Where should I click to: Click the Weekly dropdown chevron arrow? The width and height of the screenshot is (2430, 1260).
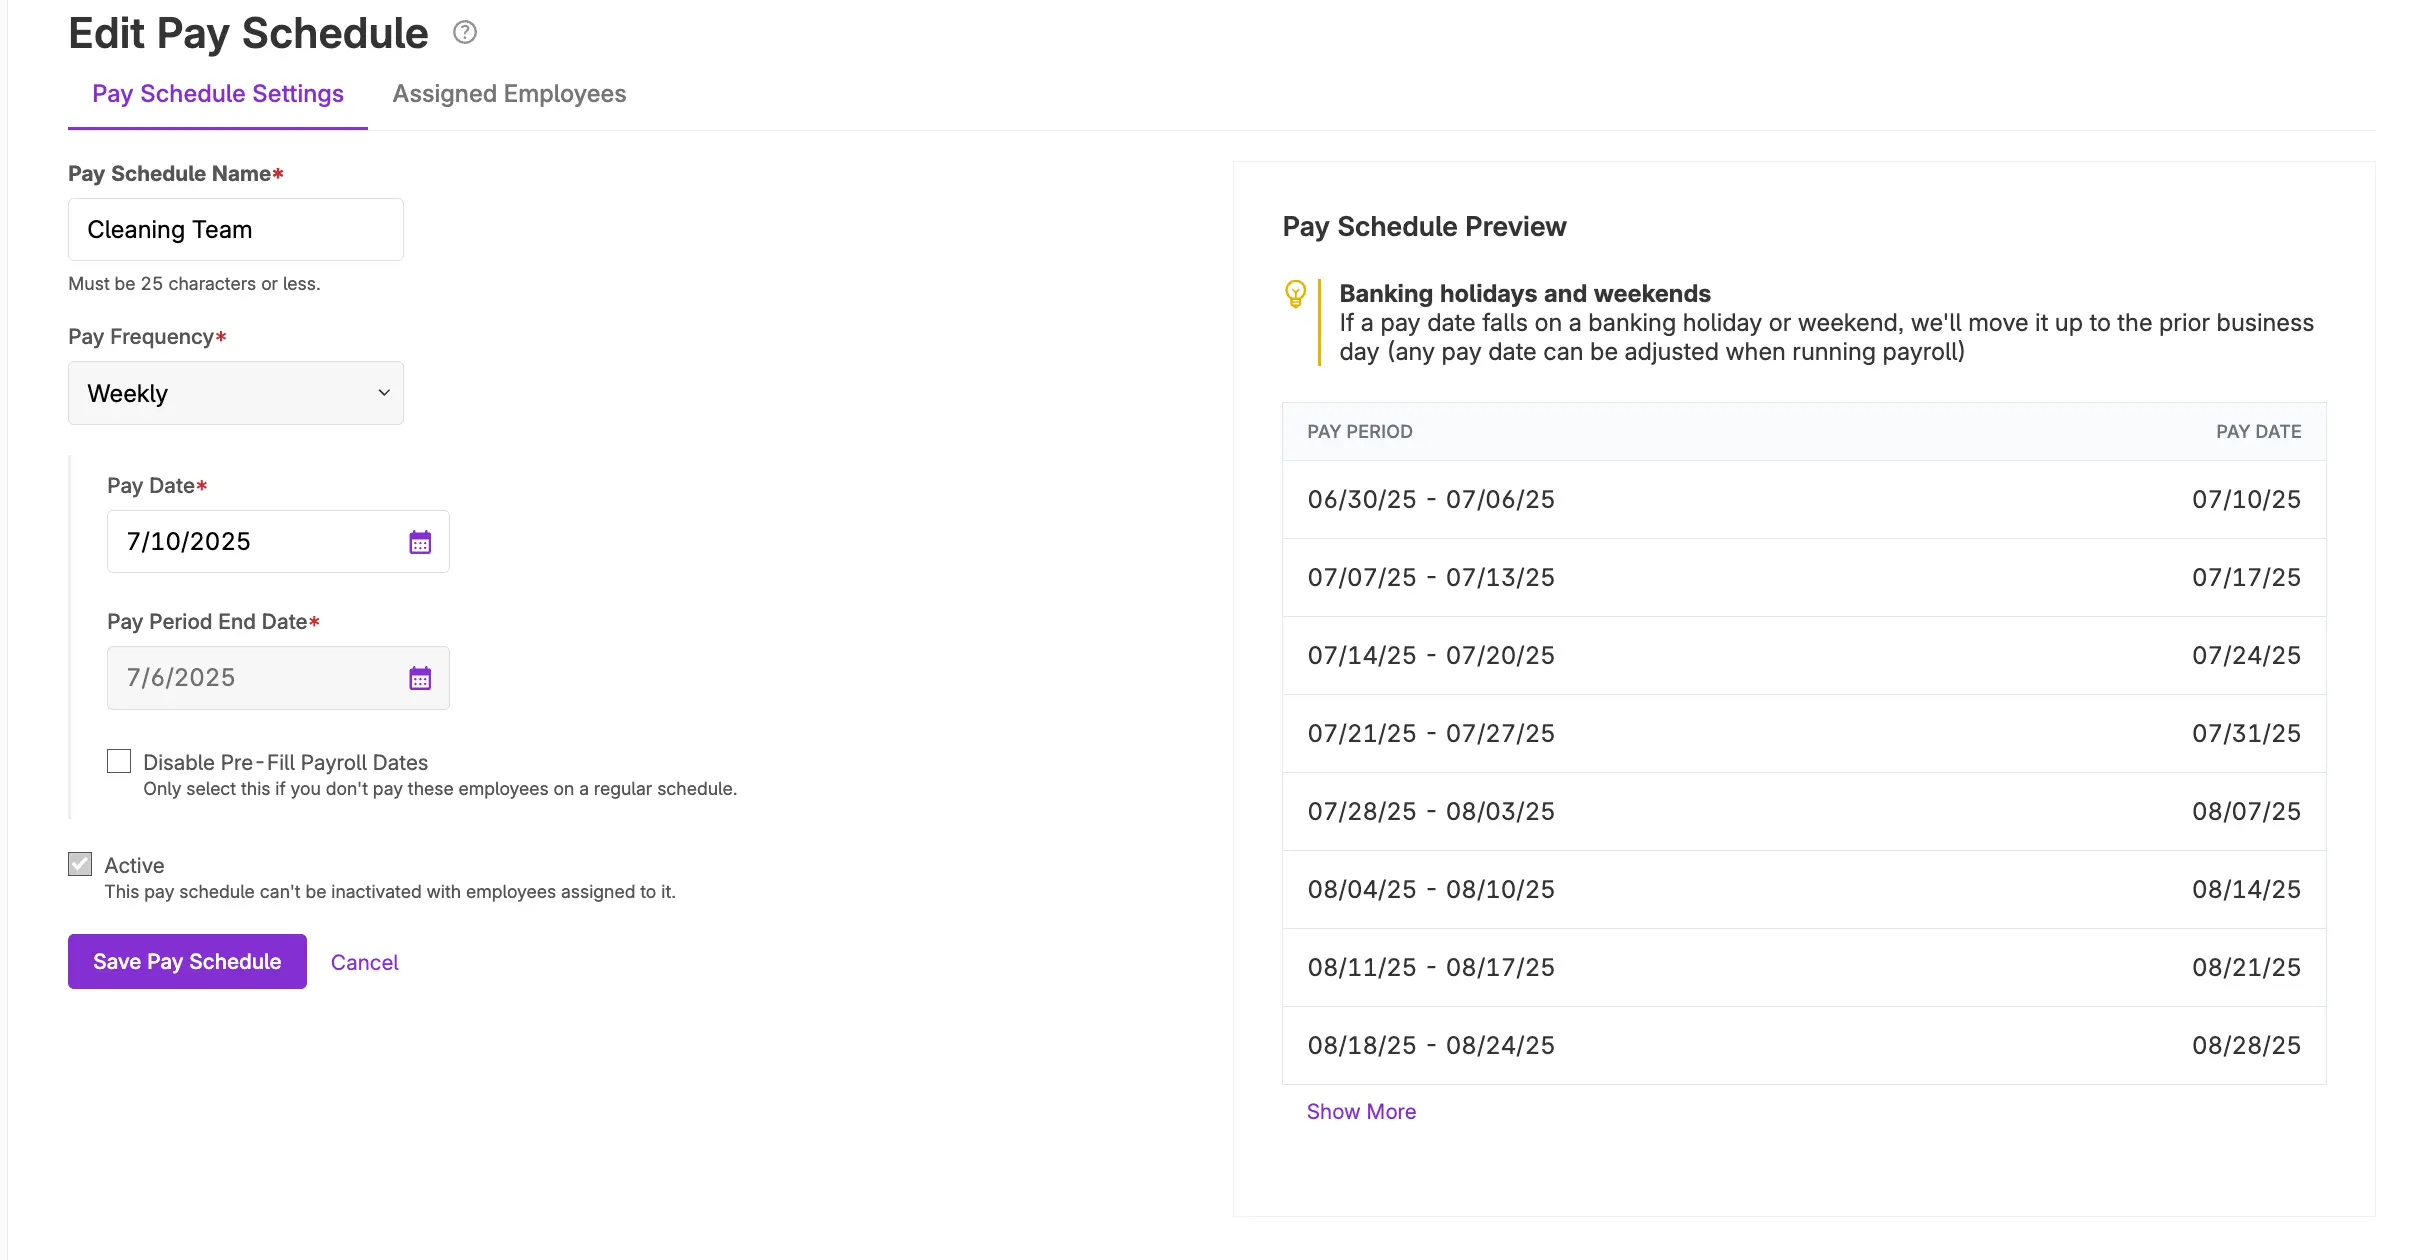pyautogui.click(x=384, y=393)
